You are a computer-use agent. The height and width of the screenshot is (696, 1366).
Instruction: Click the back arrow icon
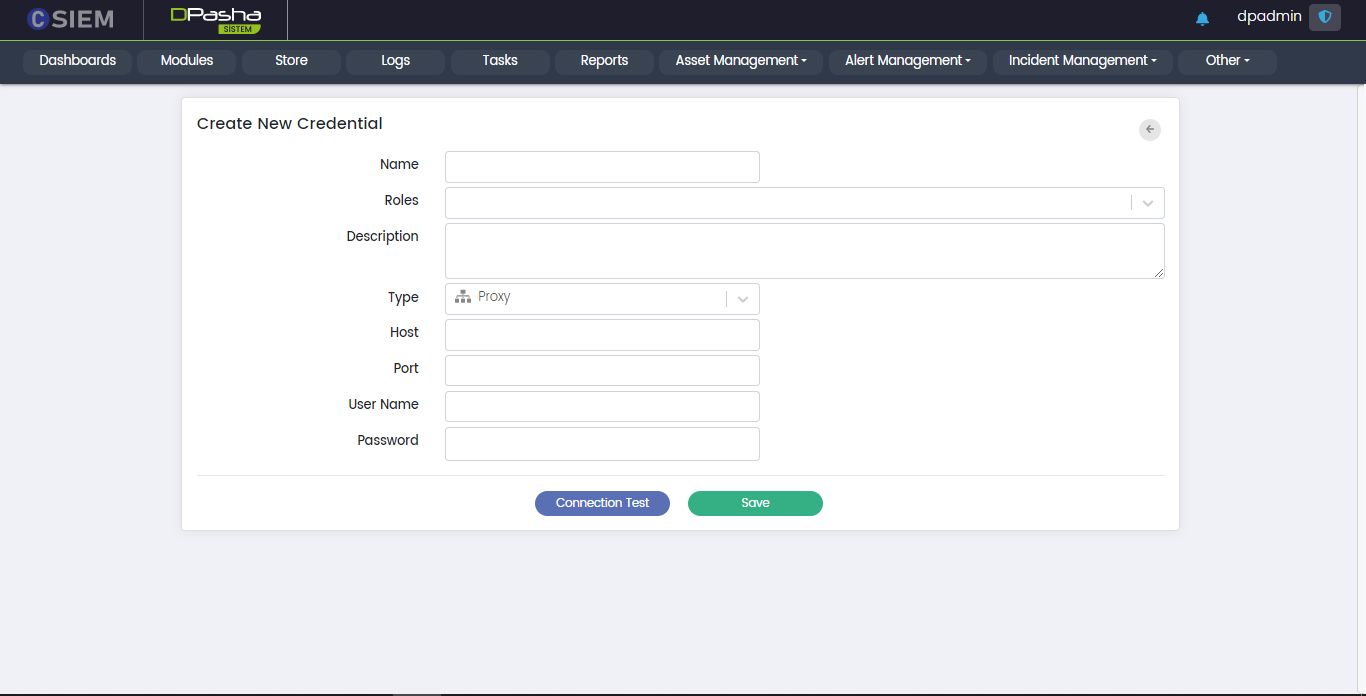(x=1150, y=129)
